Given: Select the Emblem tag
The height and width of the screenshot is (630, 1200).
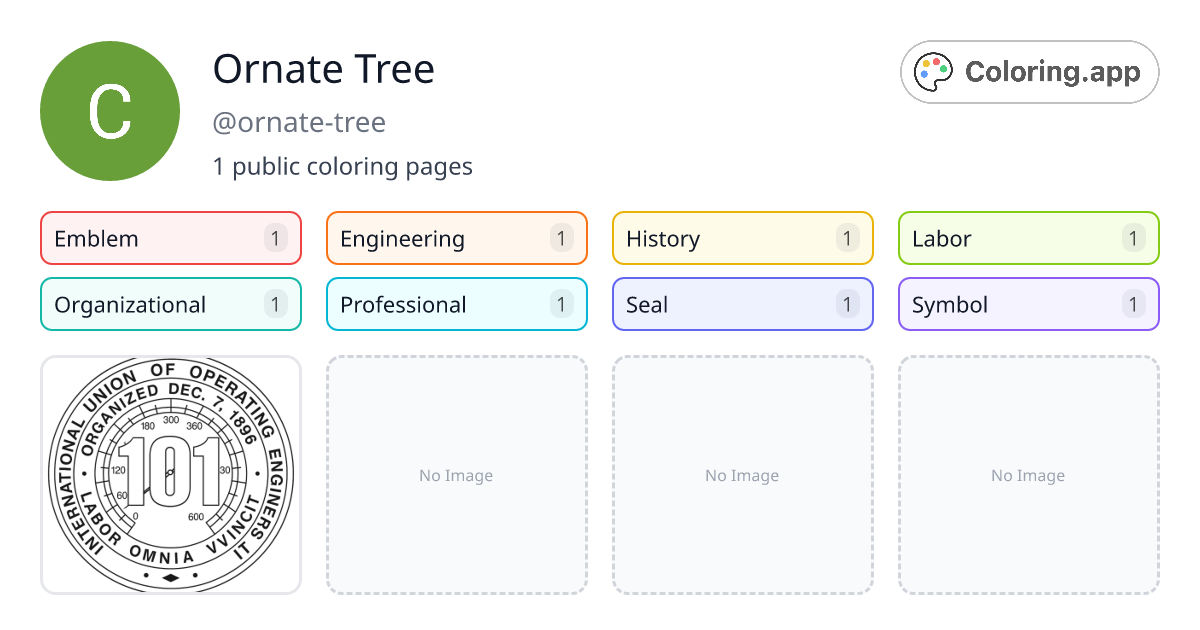Looking at the screenshot, I should (x=170, y=238).
